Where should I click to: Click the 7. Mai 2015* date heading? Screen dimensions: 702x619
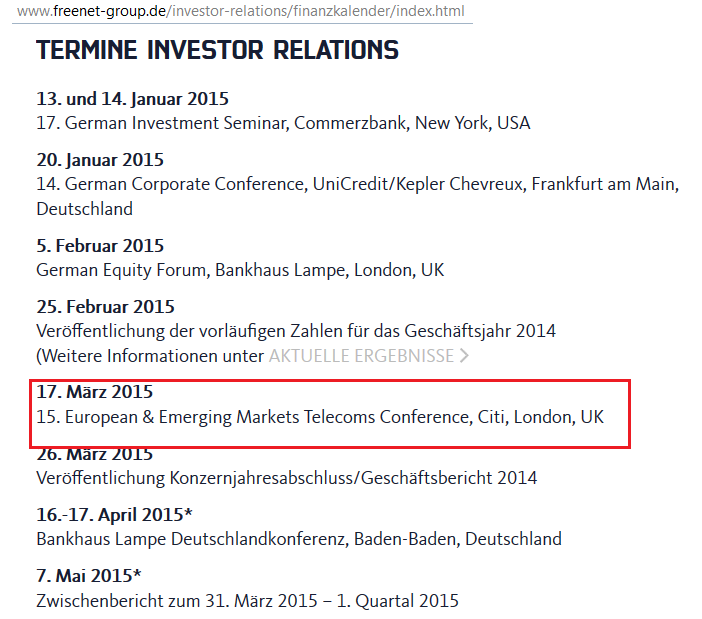click(x=89, y=576)
